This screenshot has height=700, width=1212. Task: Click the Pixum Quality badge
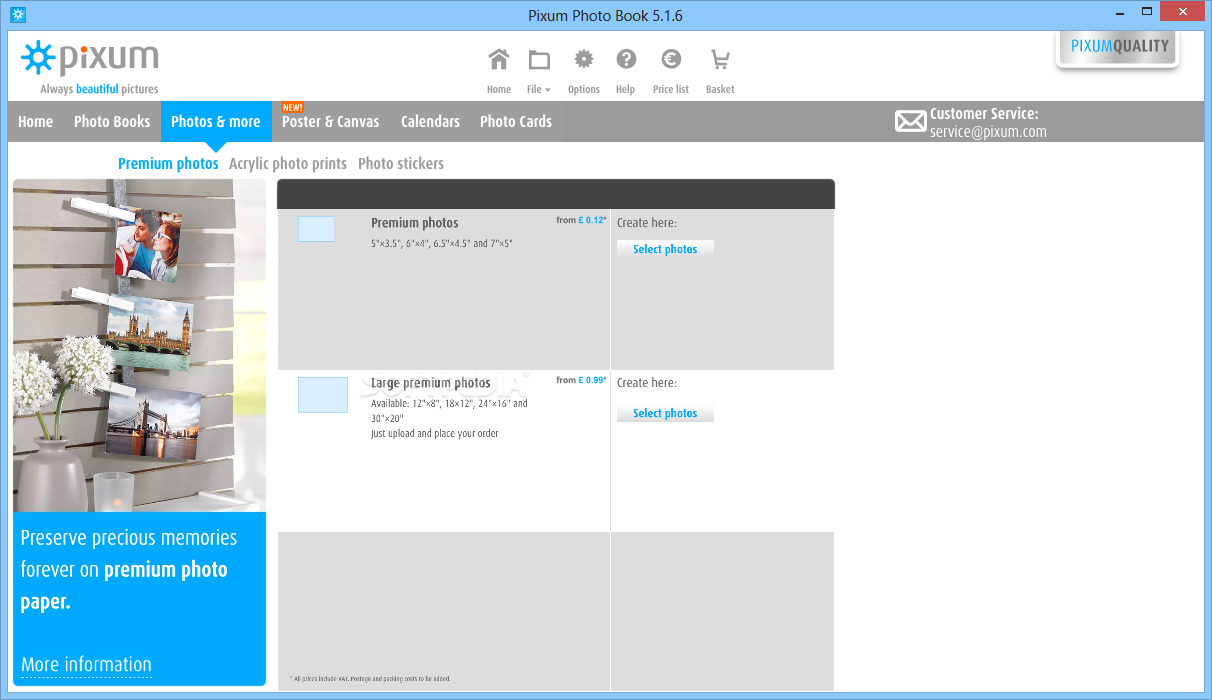tap(1118, 47)
